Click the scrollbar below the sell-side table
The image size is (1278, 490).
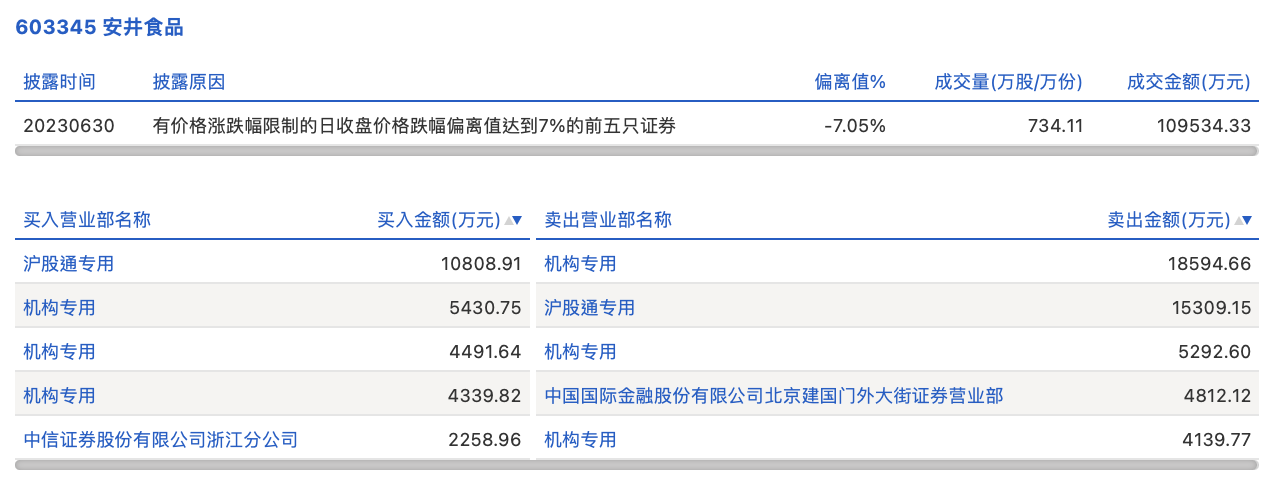[897, 464]
